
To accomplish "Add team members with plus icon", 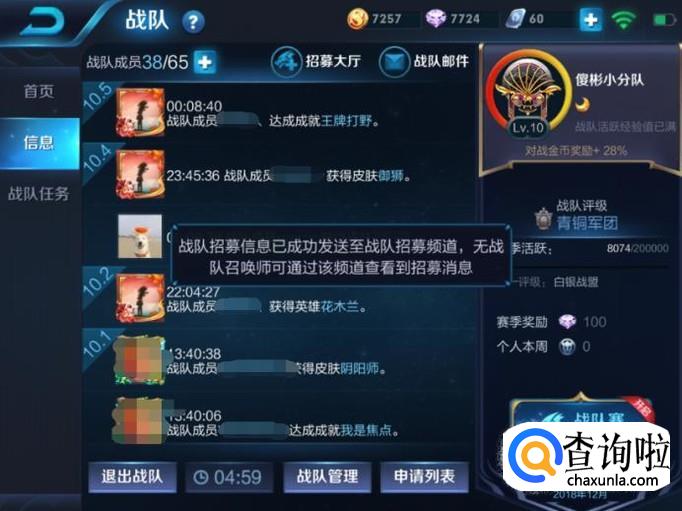I will coord(205,62).
